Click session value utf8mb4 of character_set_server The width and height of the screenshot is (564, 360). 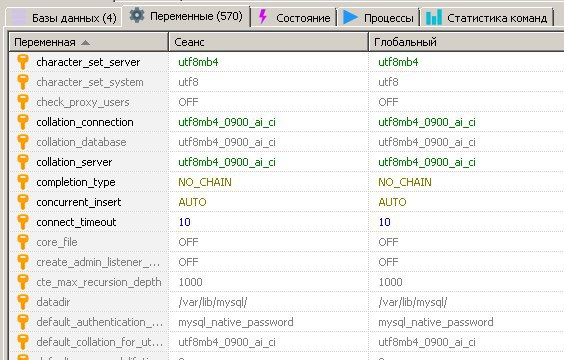tap(198, 62)
